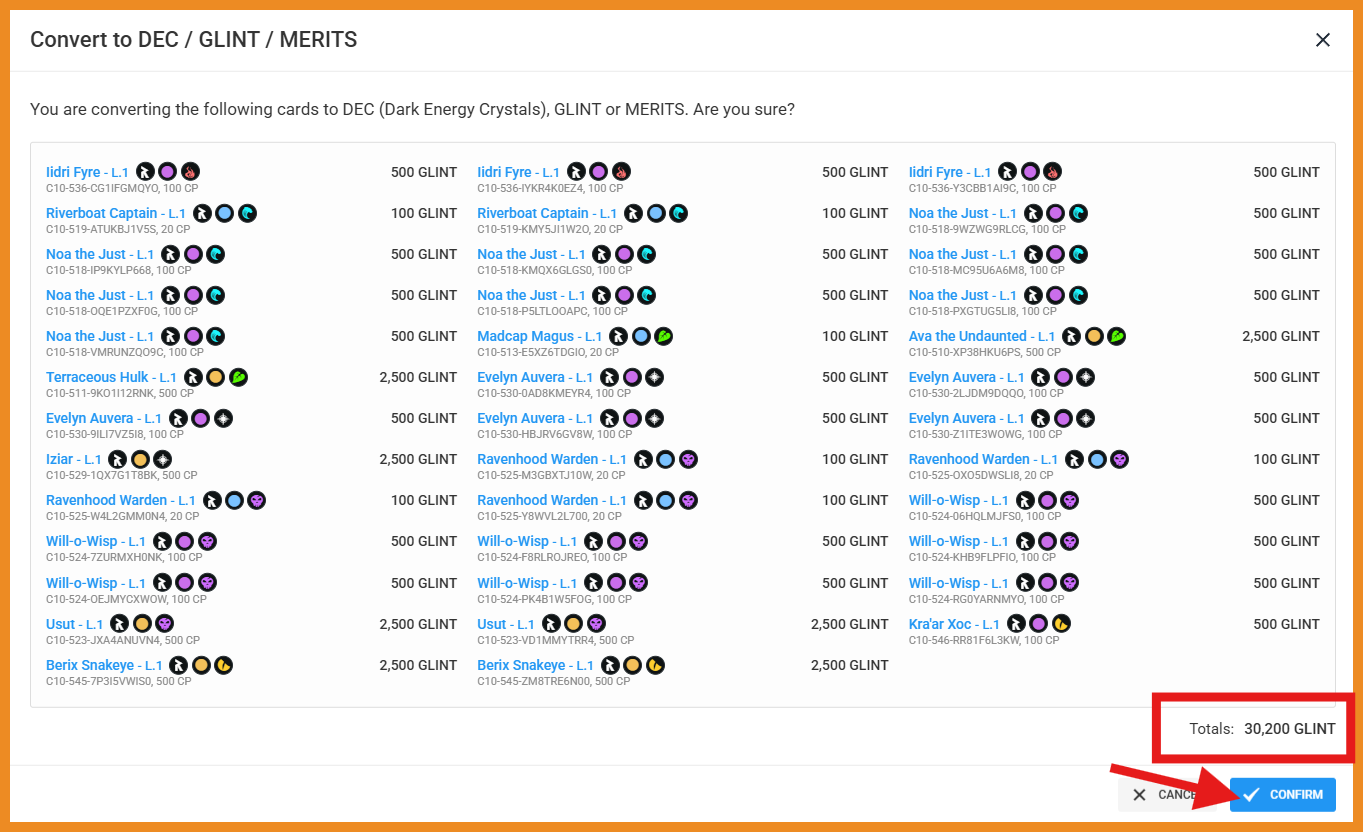Click the 30,200 GLINT totals value
Viewport: 1363px width, 832px height.
(x=1289, y=729)
